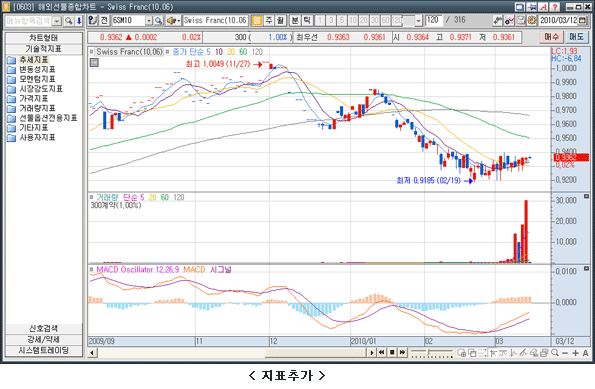Click the plus zoom-in icon
595x389 pixels.
coord(575,353)
